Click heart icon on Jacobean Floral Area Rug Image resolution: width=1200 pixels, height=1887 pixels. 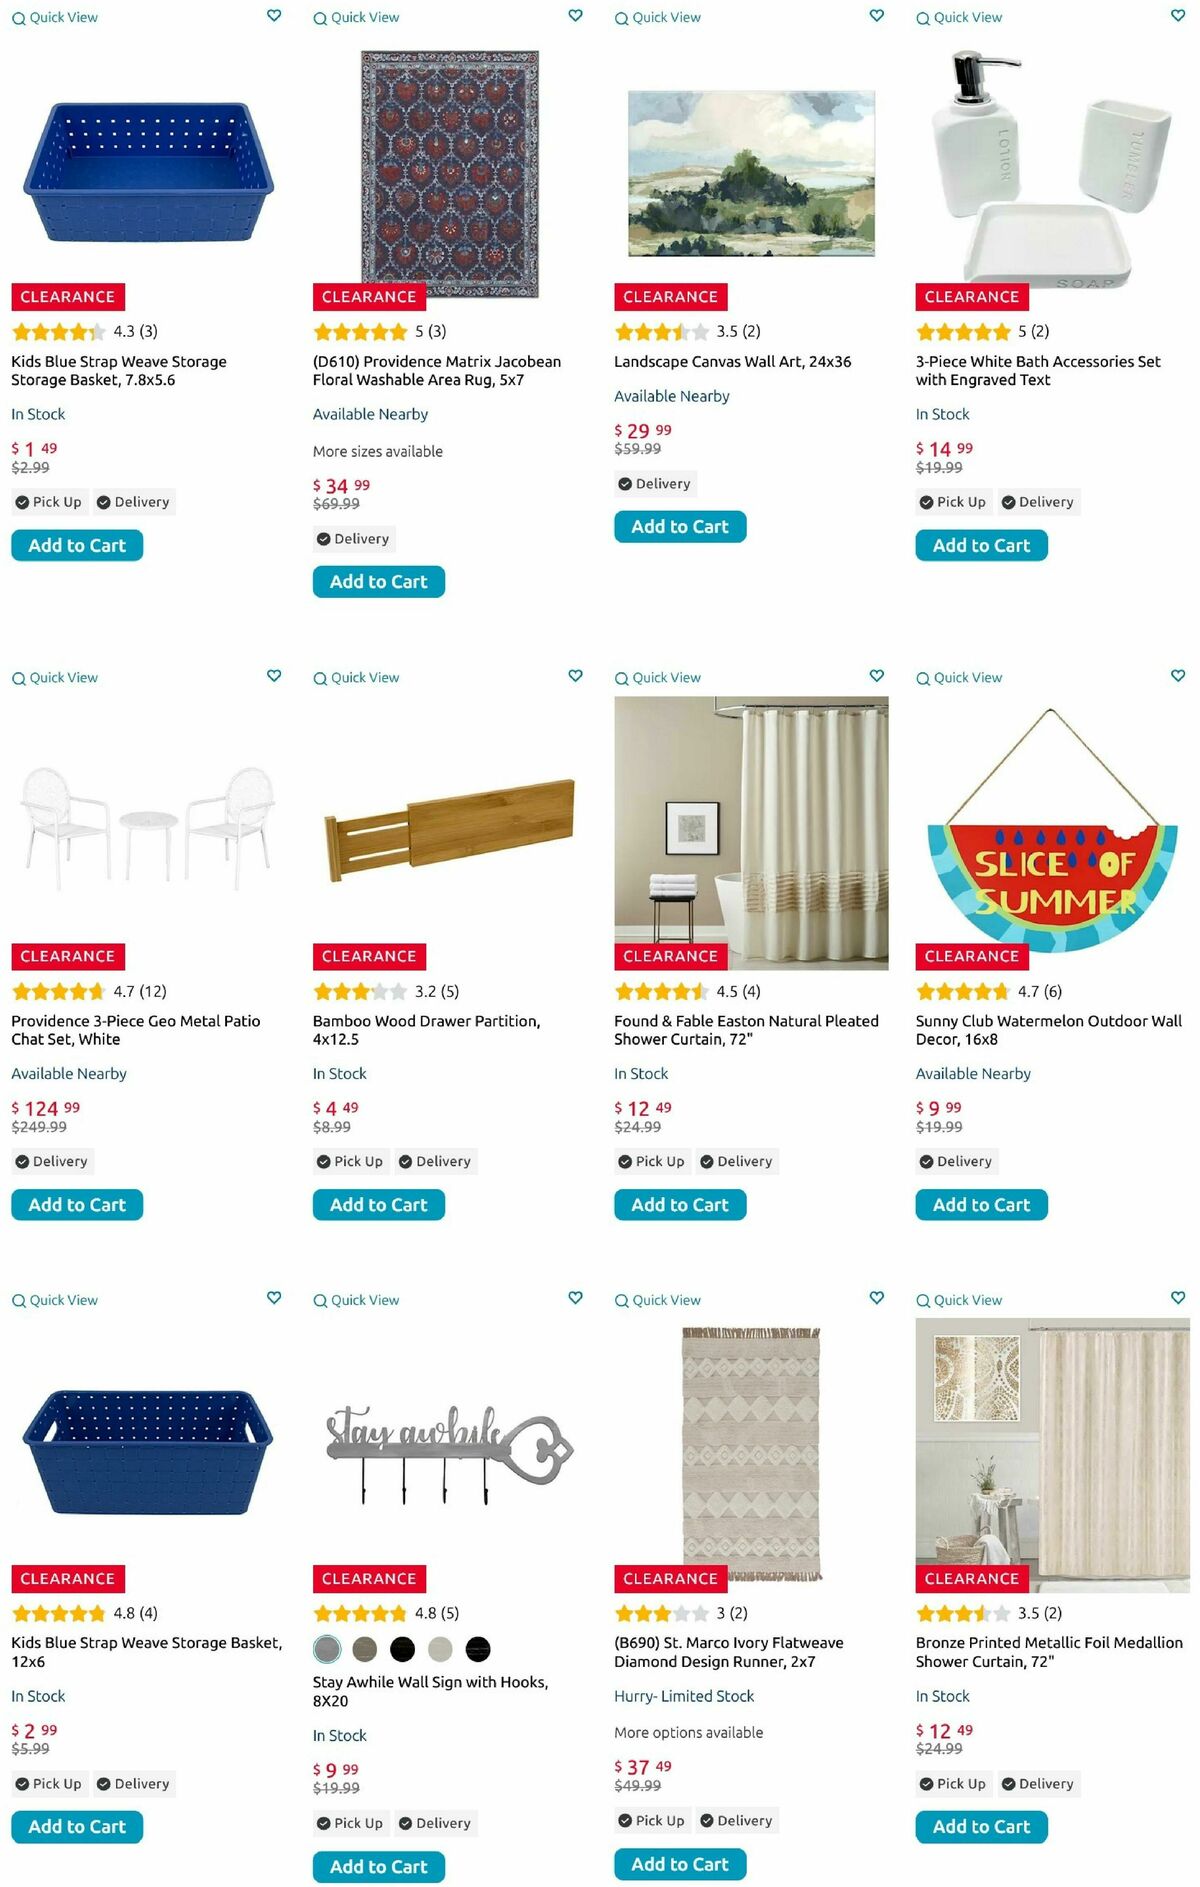tap(575, 16)
